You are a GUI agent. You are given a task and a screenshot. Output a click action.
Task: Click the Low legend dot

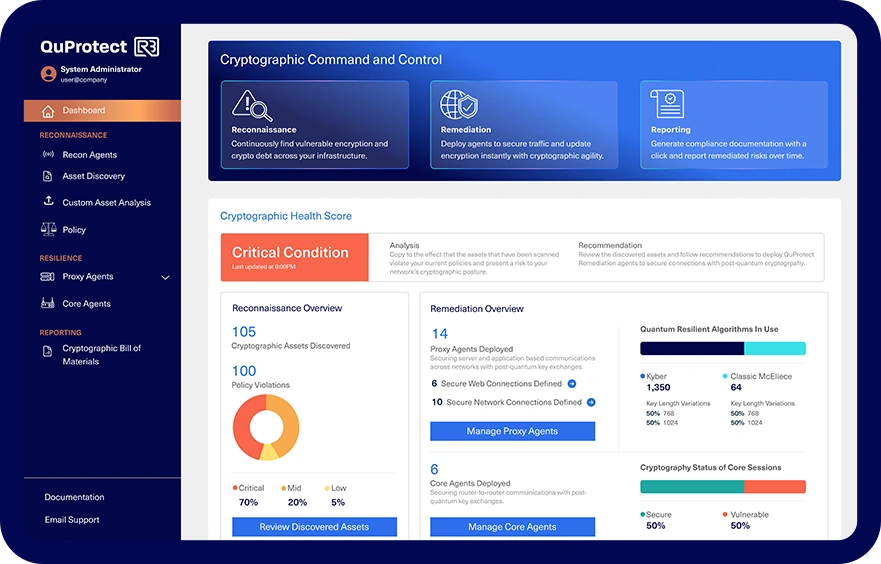pos(327,488)
